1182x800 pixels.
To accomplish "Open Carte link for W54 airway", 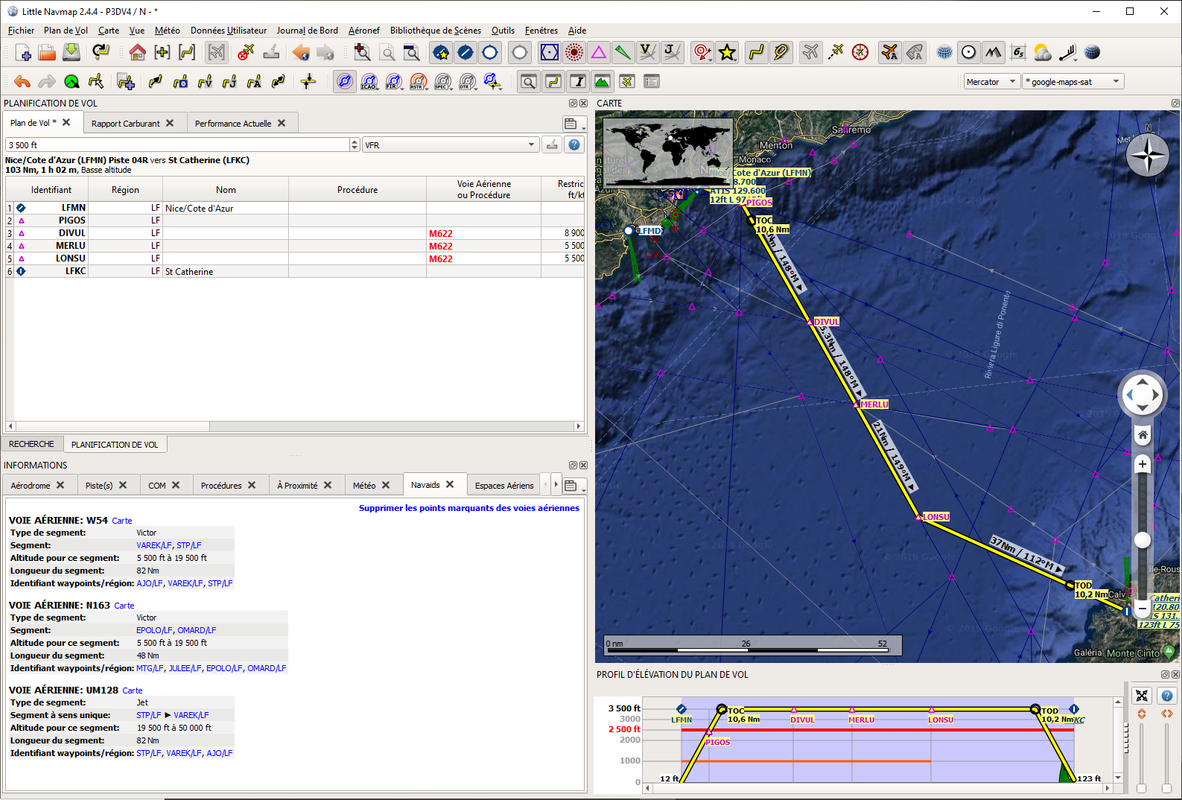I will [121, 521].
